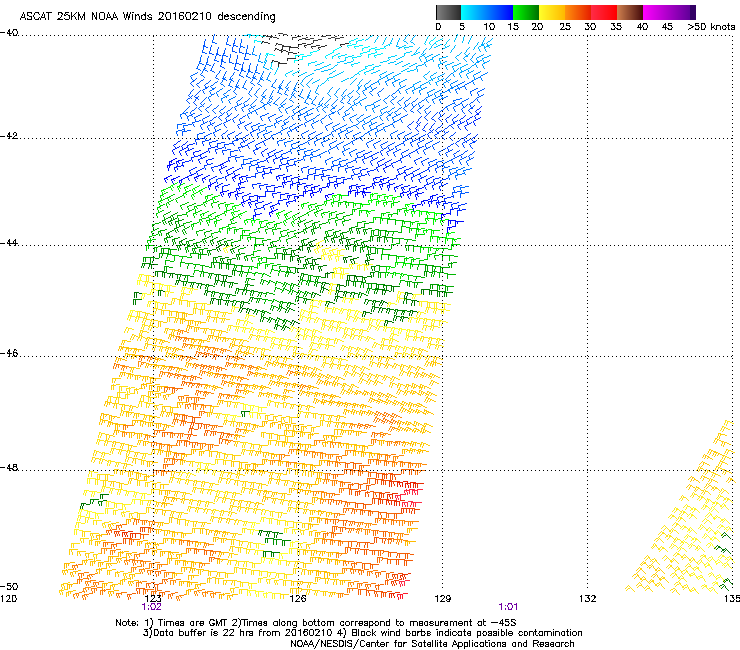The width and height of the screenshot is (740, 650).
Task: Click the latitude label '-50'
Action: [9, 586]
